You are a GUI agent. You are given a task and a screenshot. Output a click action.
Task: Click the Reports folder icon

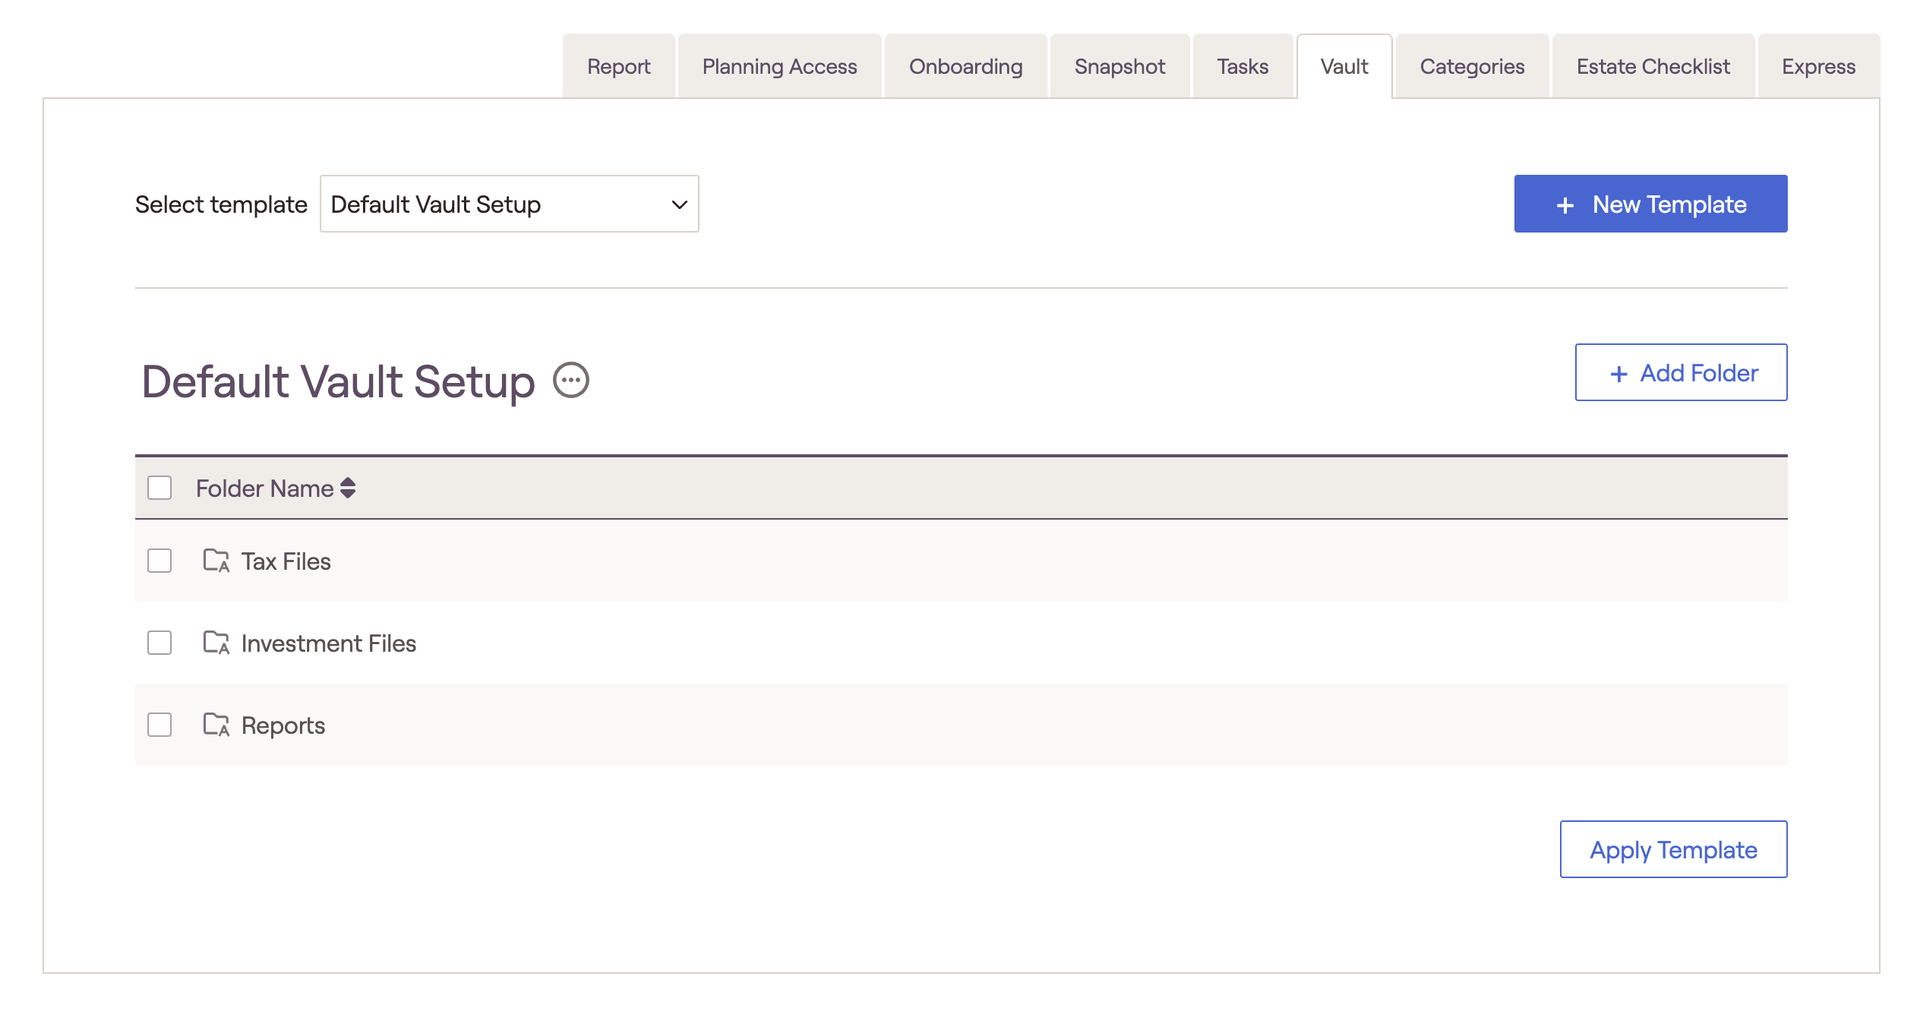(x=216, y=725)
